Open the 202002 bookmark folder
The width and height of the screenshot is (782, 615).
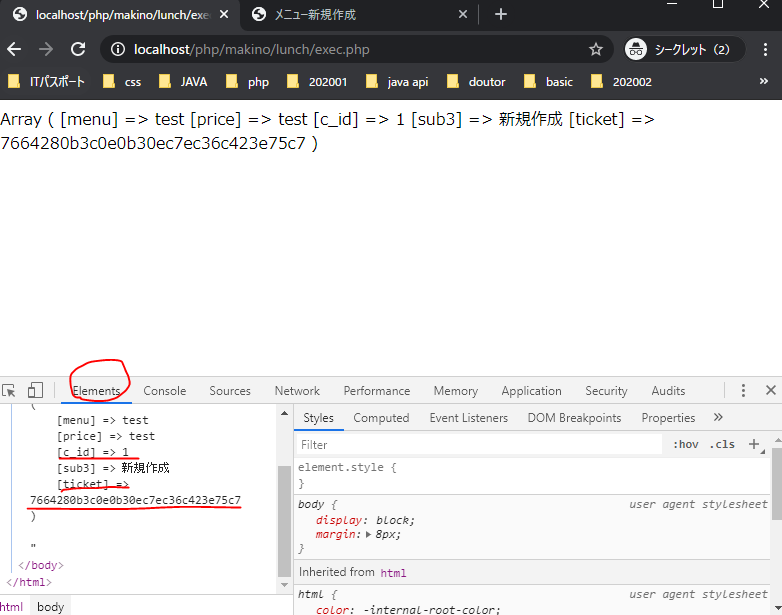click(621, 81)
